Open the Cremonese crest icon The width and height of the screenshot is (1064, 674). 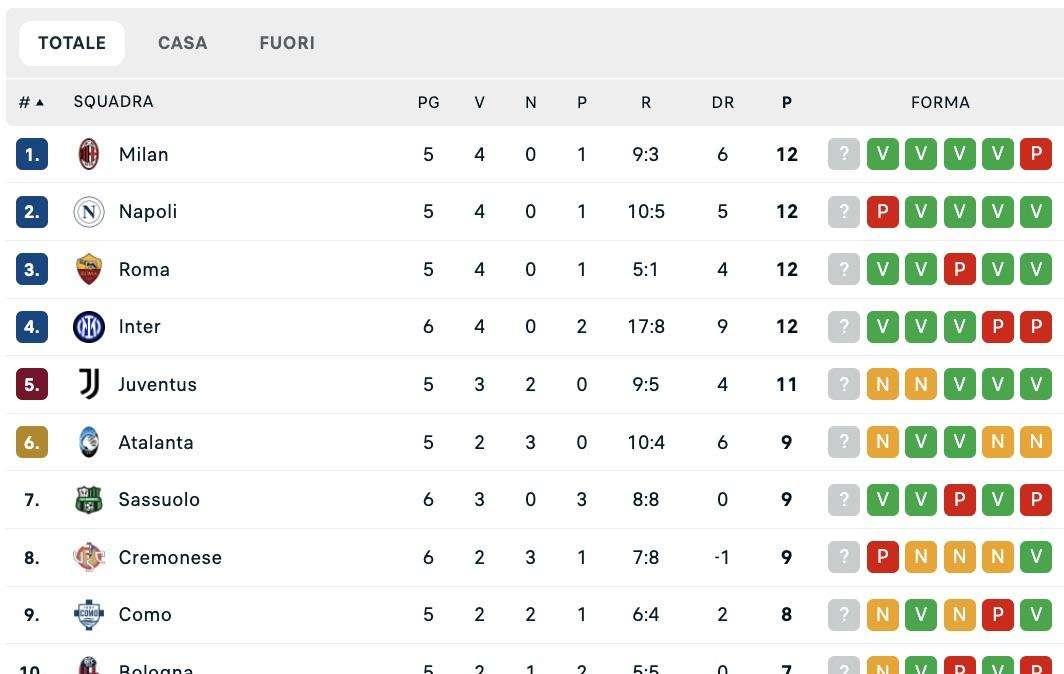point(89,557)
